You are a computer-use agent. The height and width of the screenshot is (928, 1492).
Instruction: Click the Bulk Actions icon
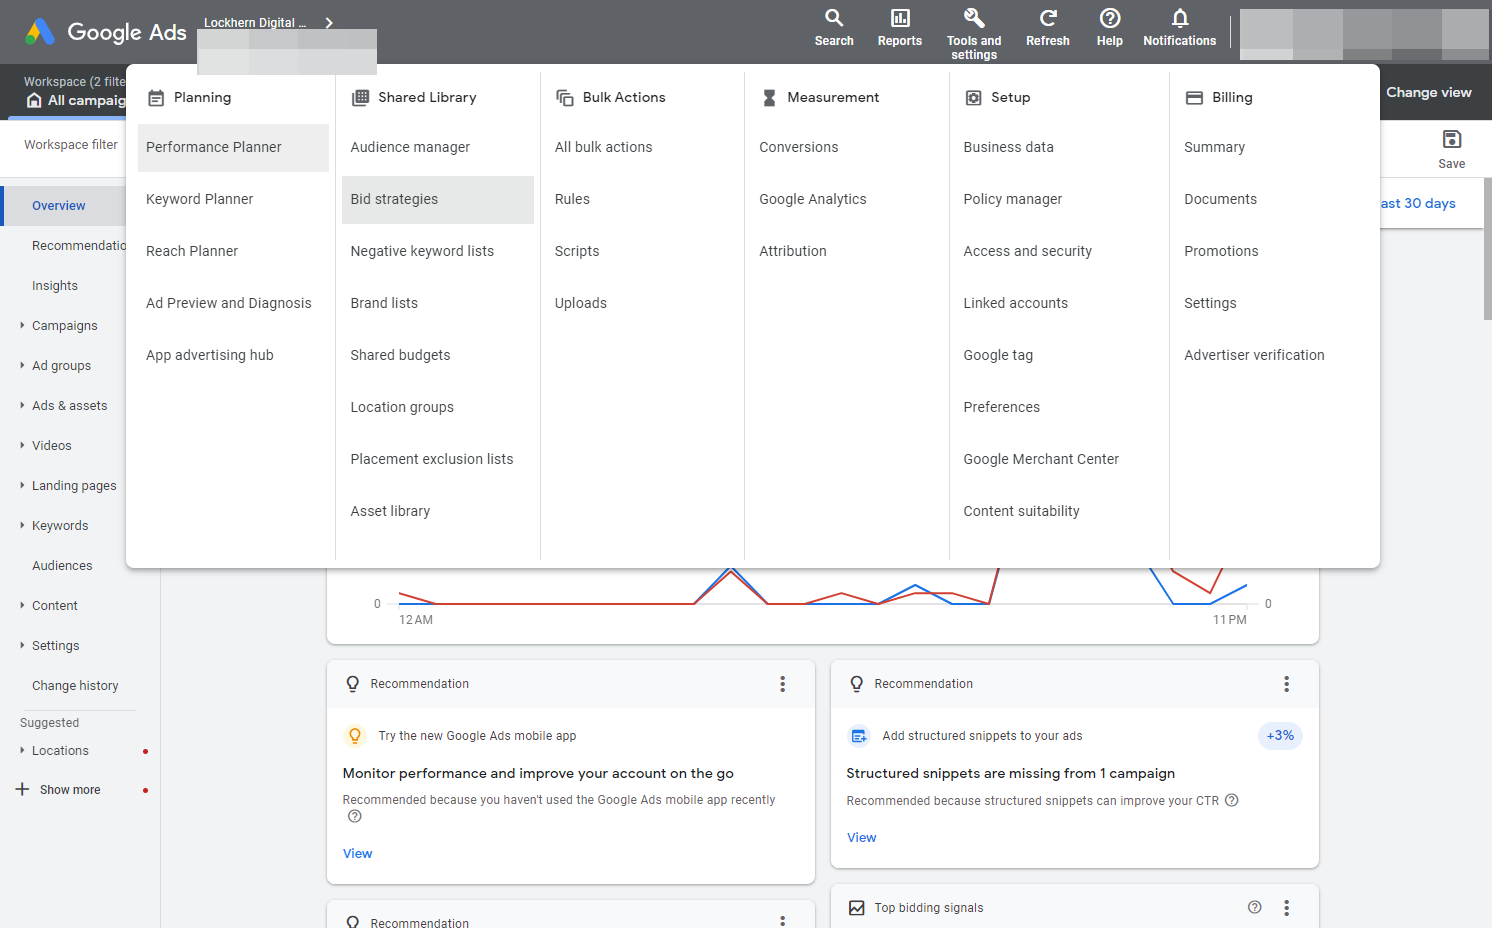pos(565,98)
